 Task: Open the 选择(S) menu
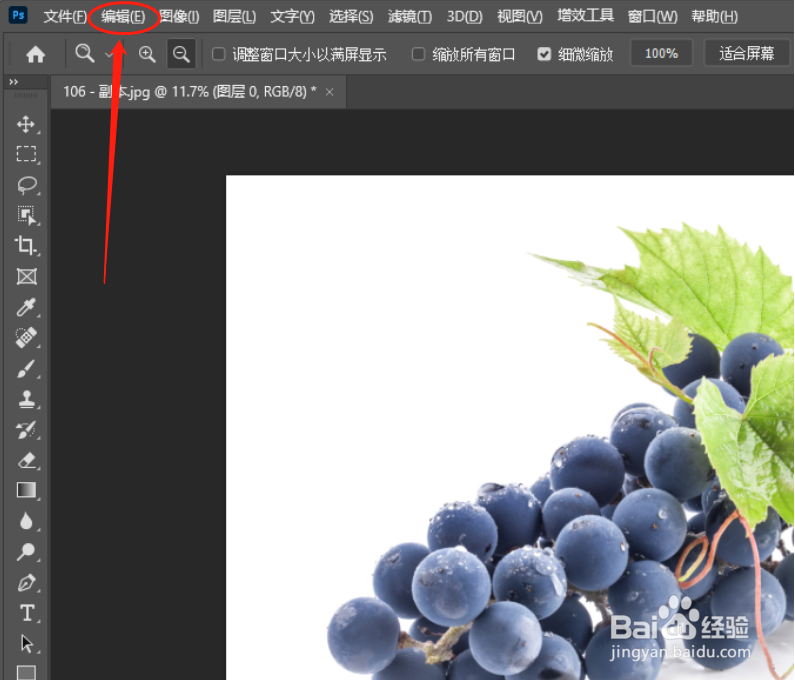pyautogui.click(x=351, y=17)
